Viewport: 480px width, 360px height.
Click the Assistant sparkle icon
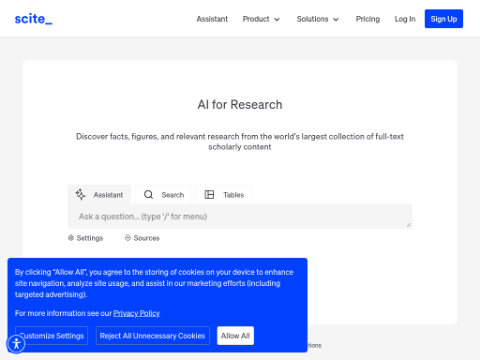[x=80, y=195]
